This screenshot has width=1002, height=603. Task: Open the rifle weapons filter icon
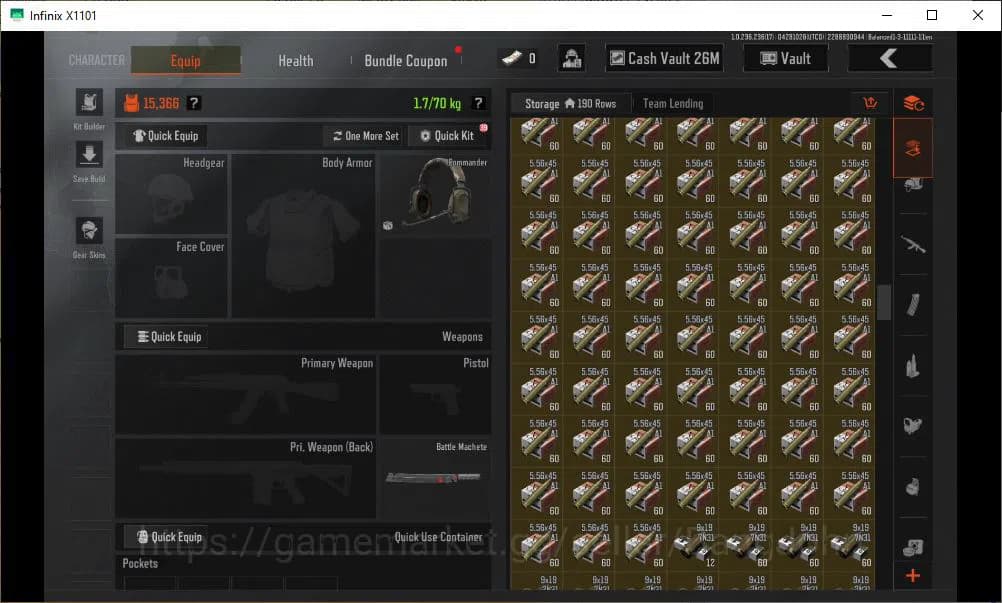click(x=912, y=244)
